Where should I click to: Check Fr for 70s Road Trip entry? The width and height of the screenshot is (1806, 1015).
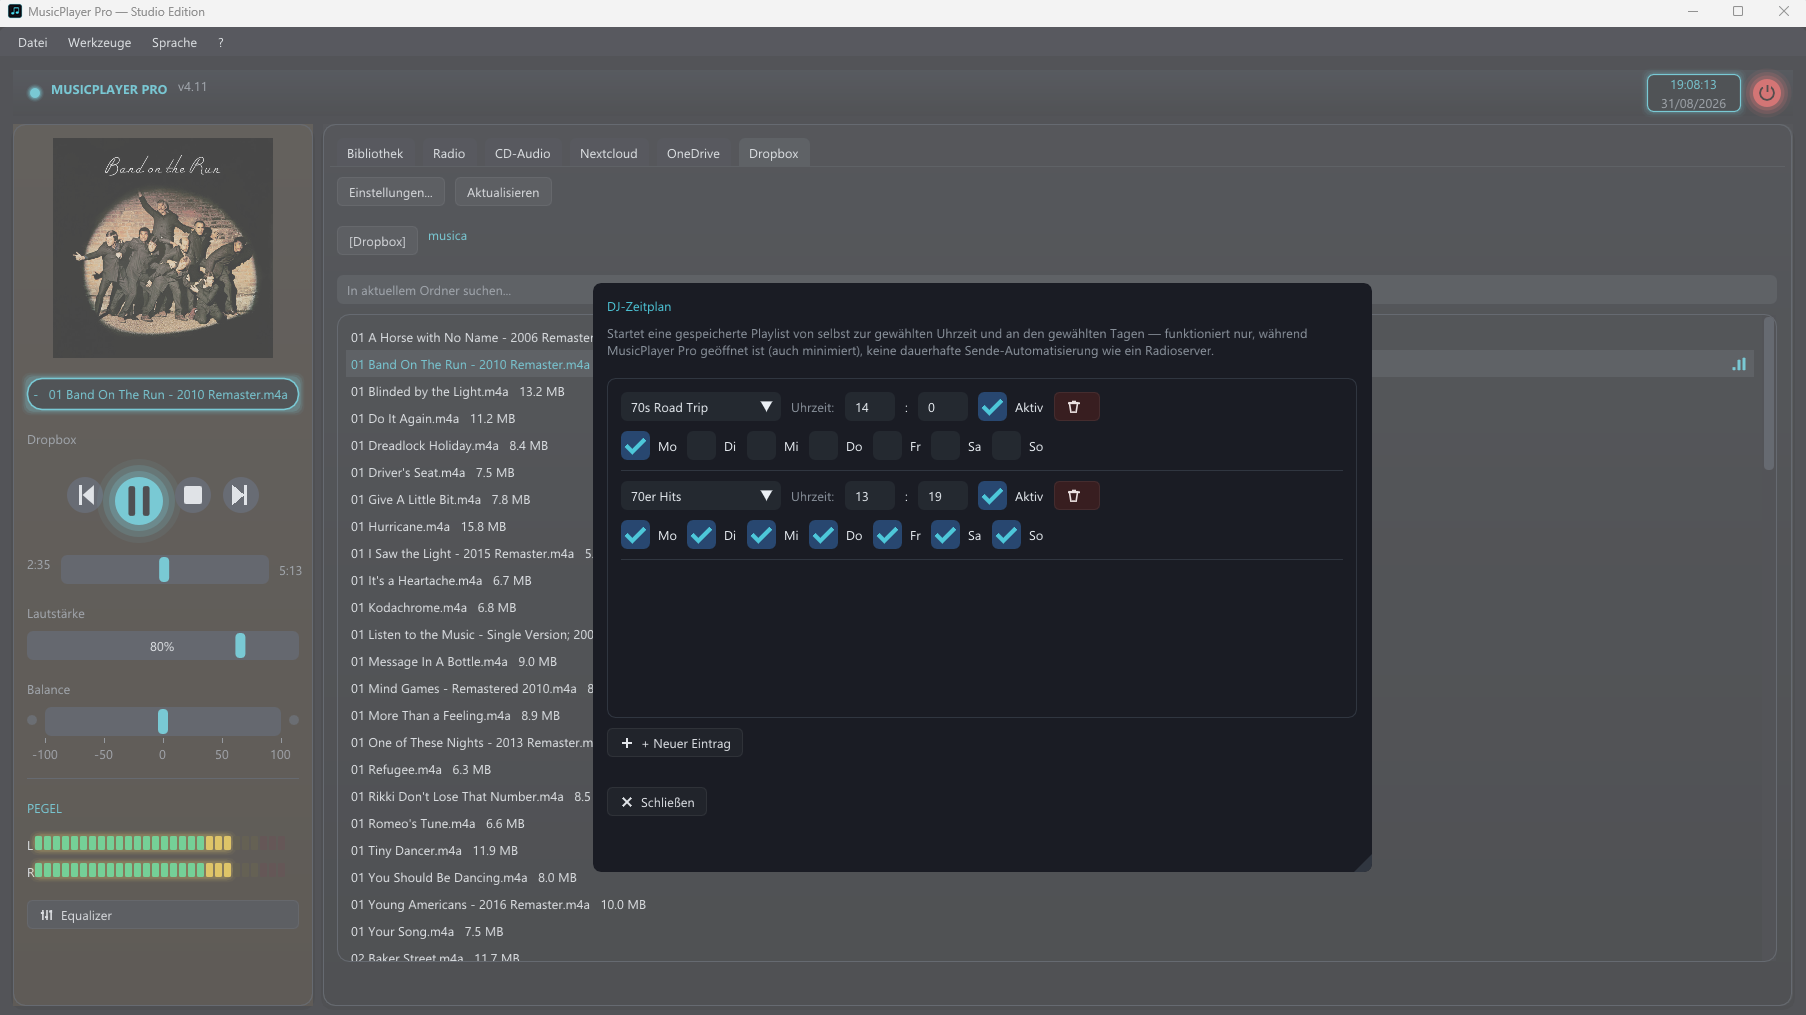point(887,446)
